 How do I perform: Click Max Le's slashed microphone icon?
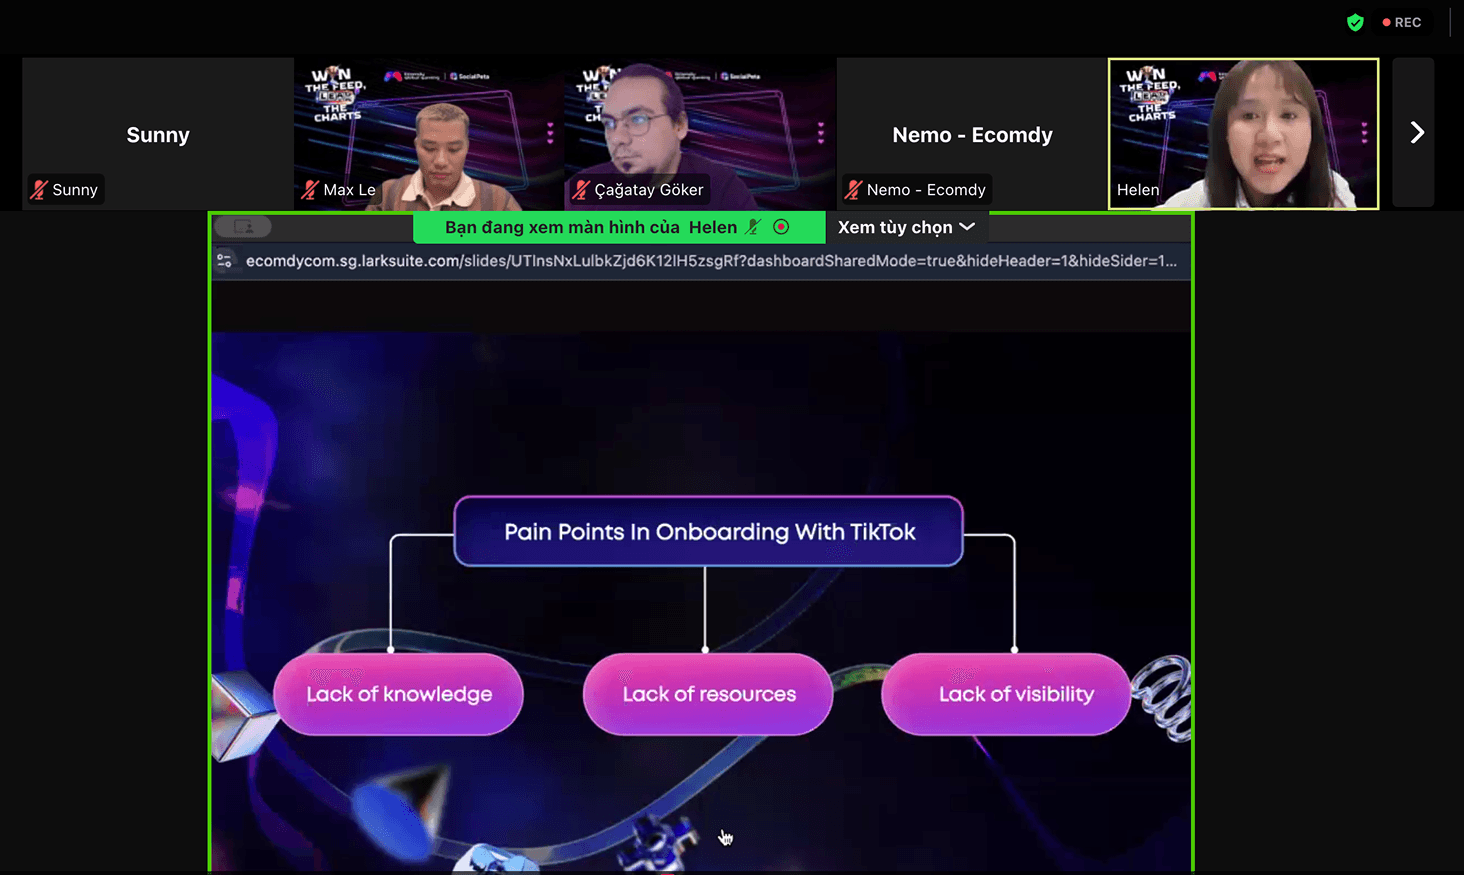310,189
